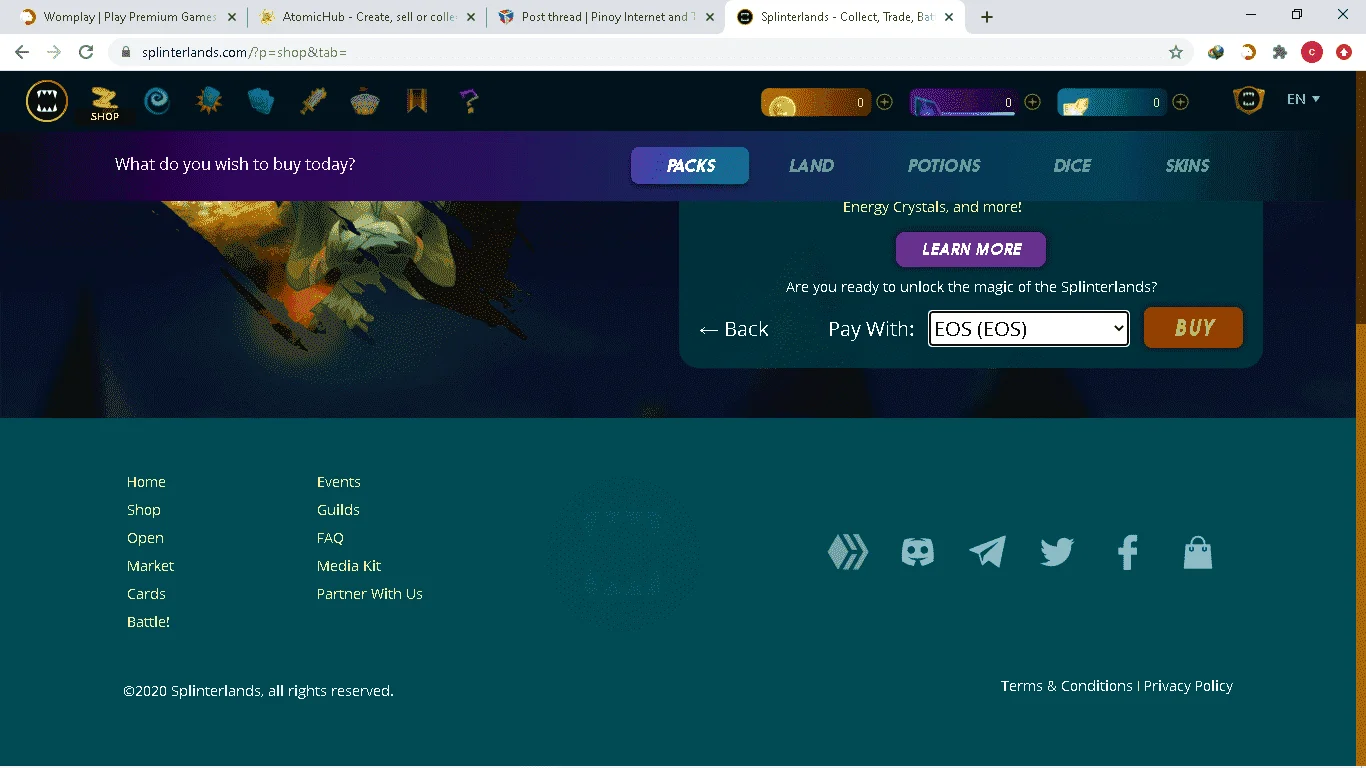Open the Discord social icon in footer

[x=918, y=552]
